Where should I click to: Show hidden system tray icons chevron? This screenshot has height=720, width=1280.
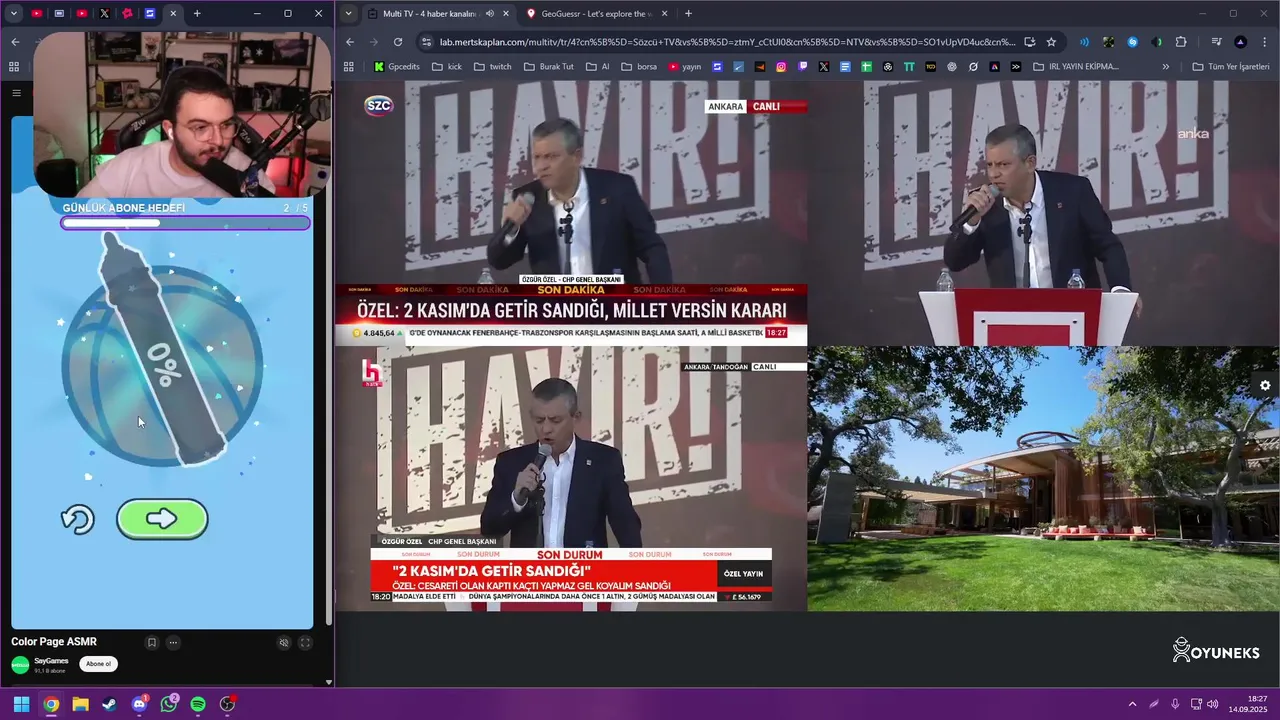click(1132, 704)
